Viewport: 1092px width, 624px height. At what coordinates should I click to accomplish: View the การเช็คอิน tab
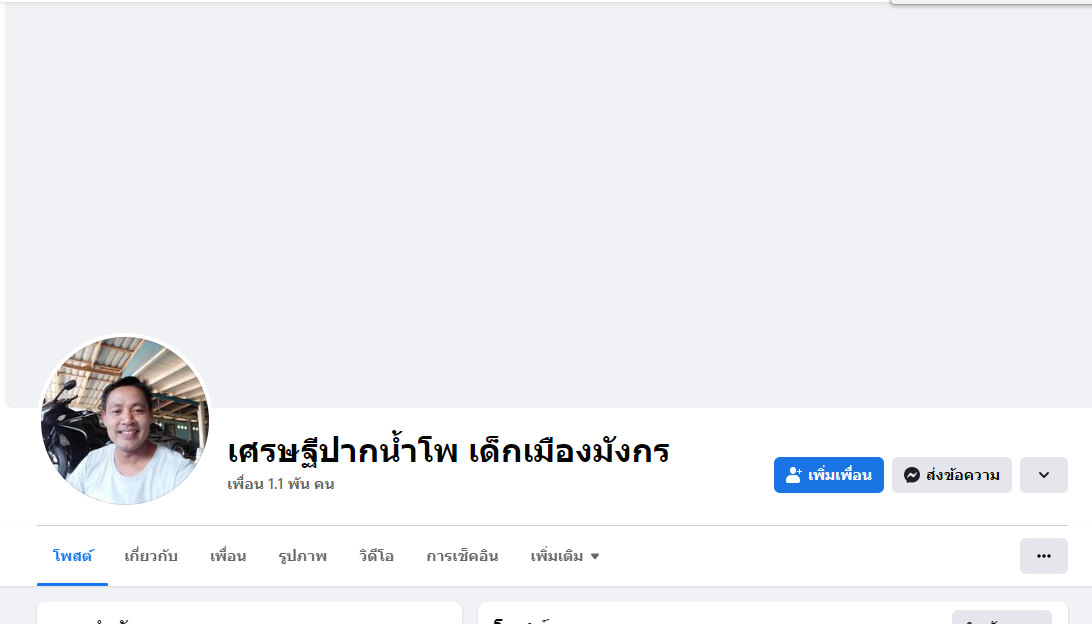pos(462,556)
